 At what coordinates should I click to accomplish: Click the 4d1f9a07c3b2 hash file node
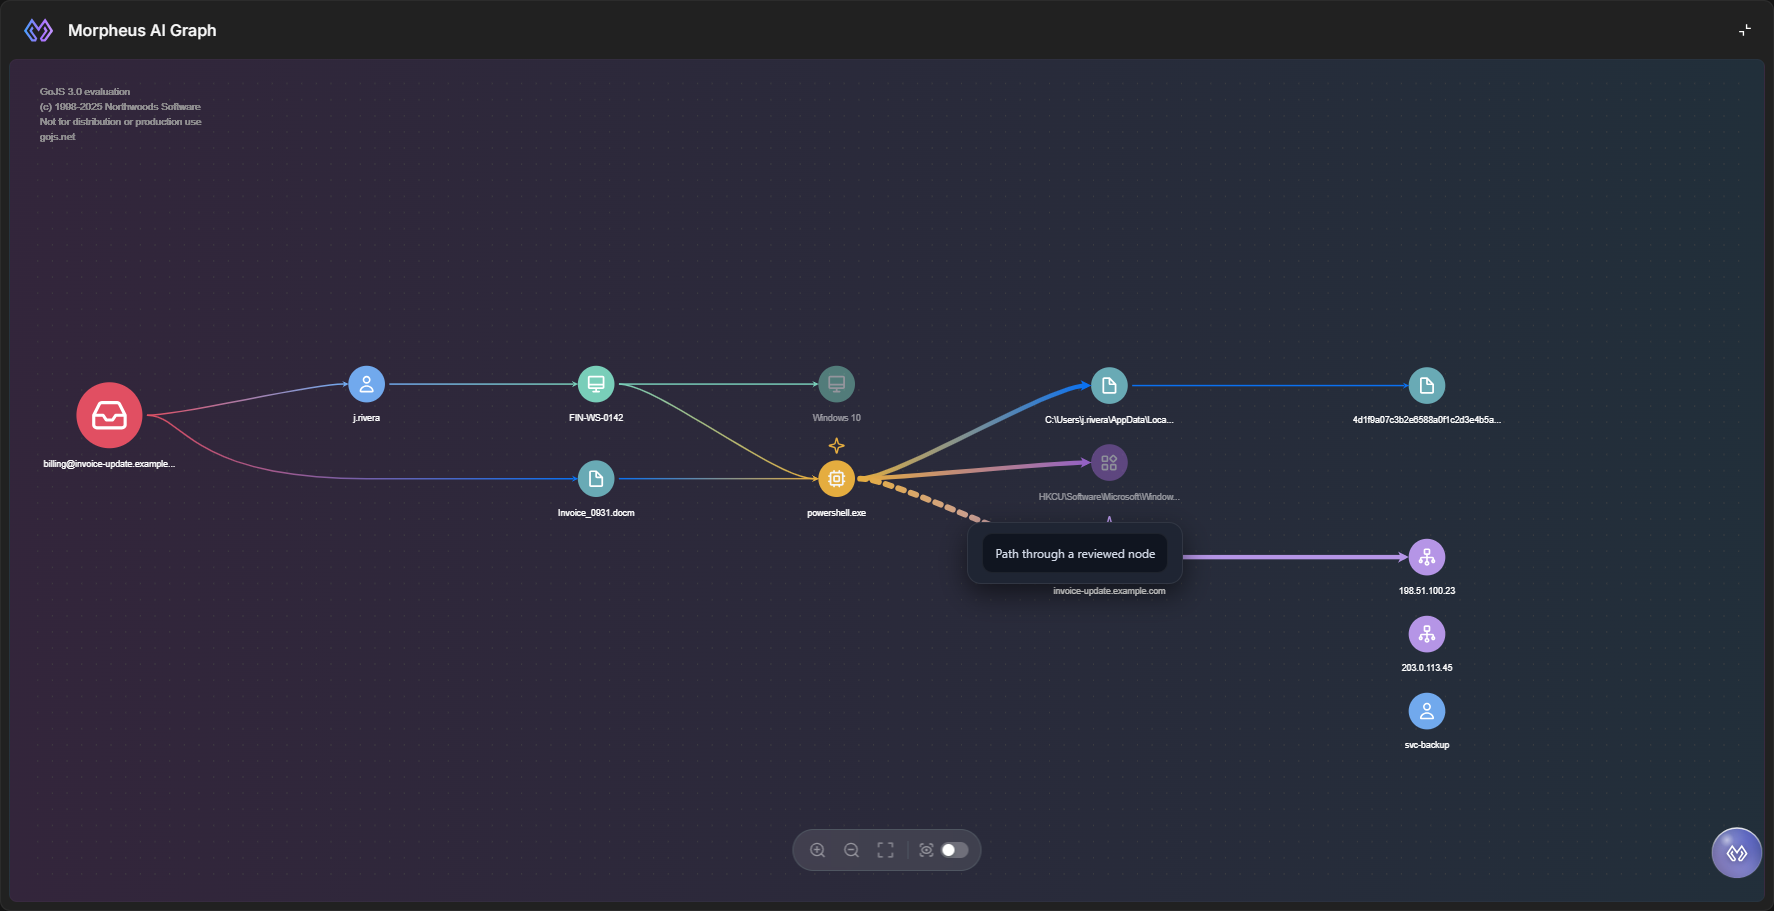coord(1426,386)
